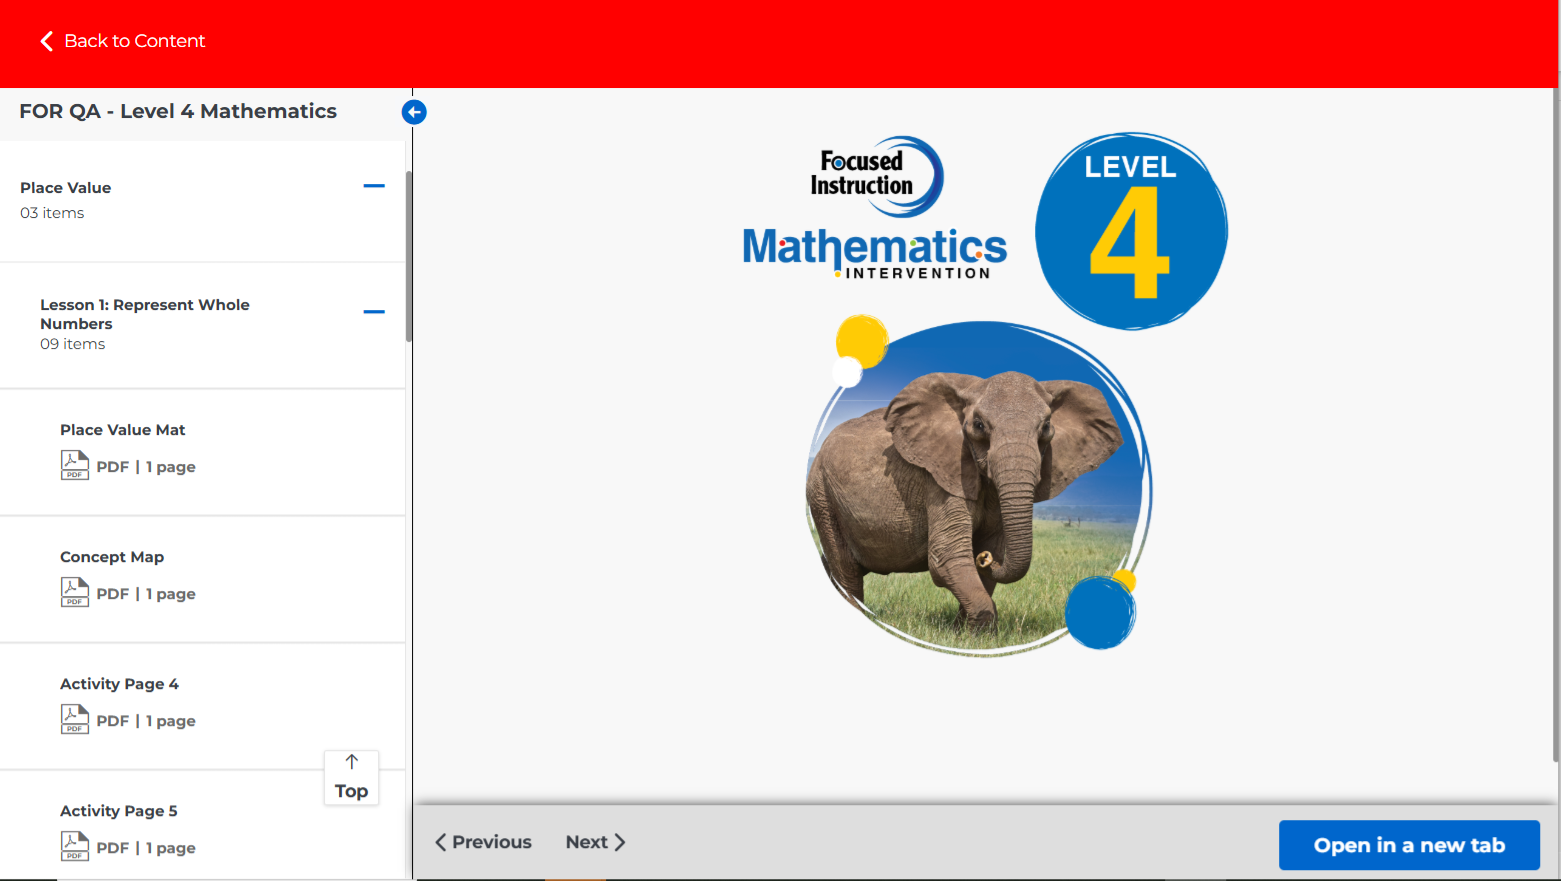Select Concept Map in the sidebar

click(x=112, y=557)
